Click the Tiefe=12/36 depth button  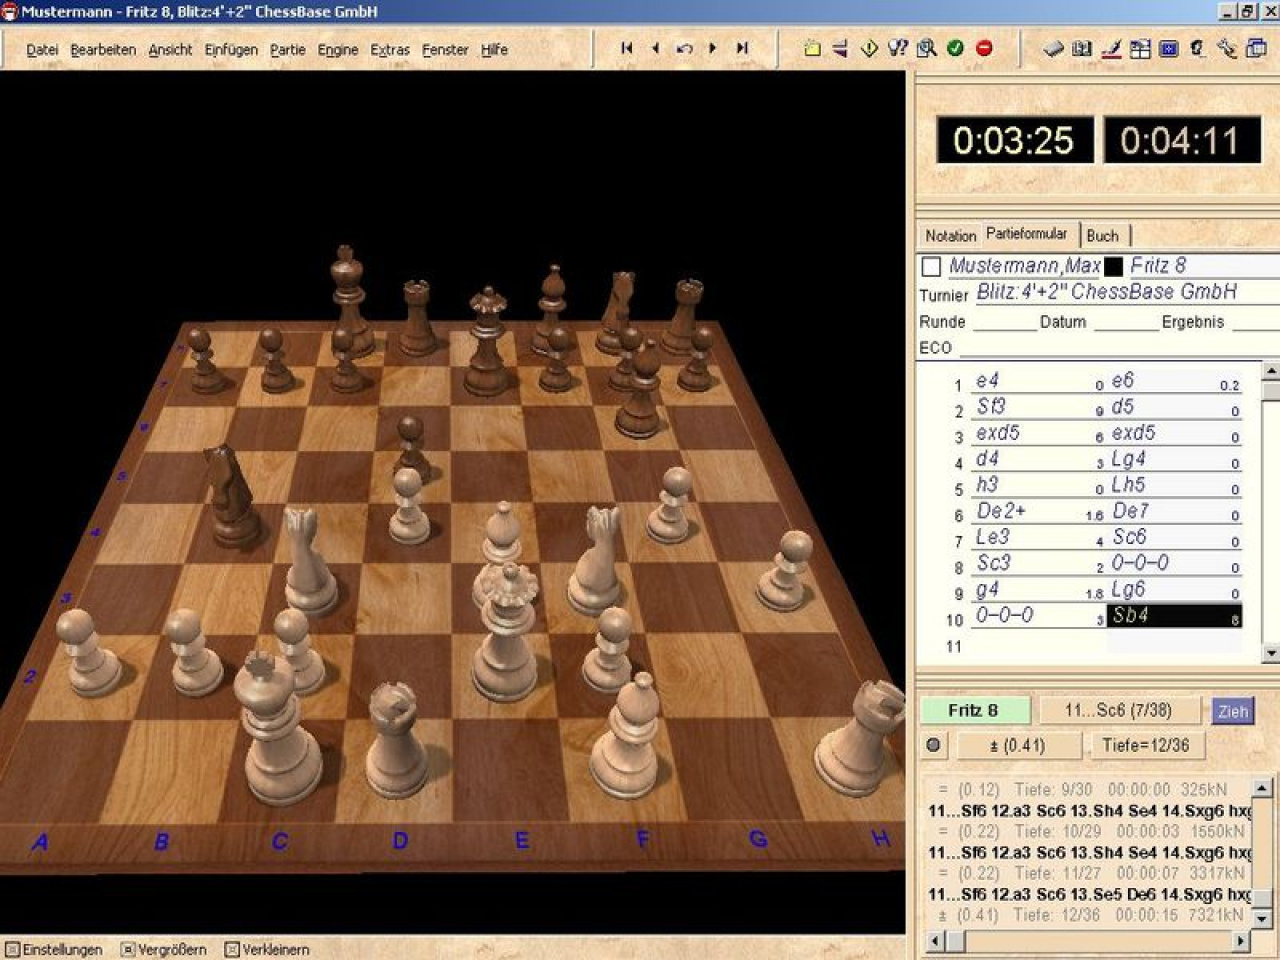(1146, 745)
